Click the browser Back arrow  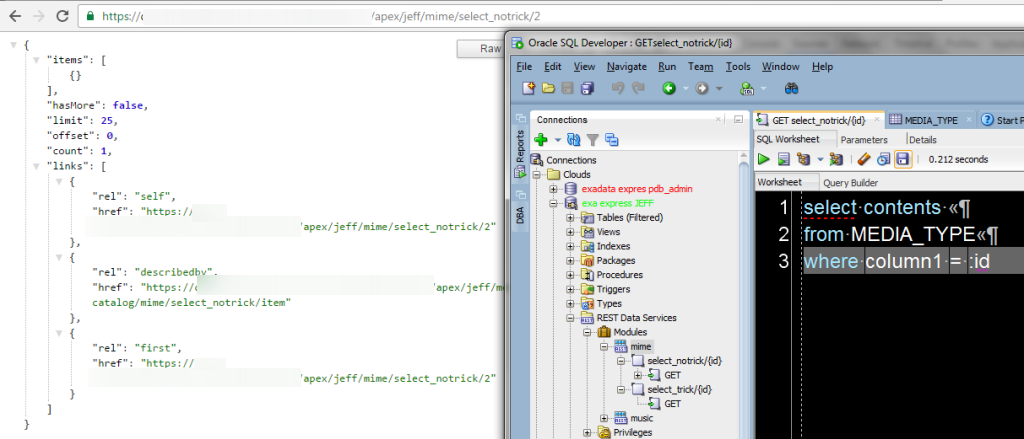click(14, 16)
